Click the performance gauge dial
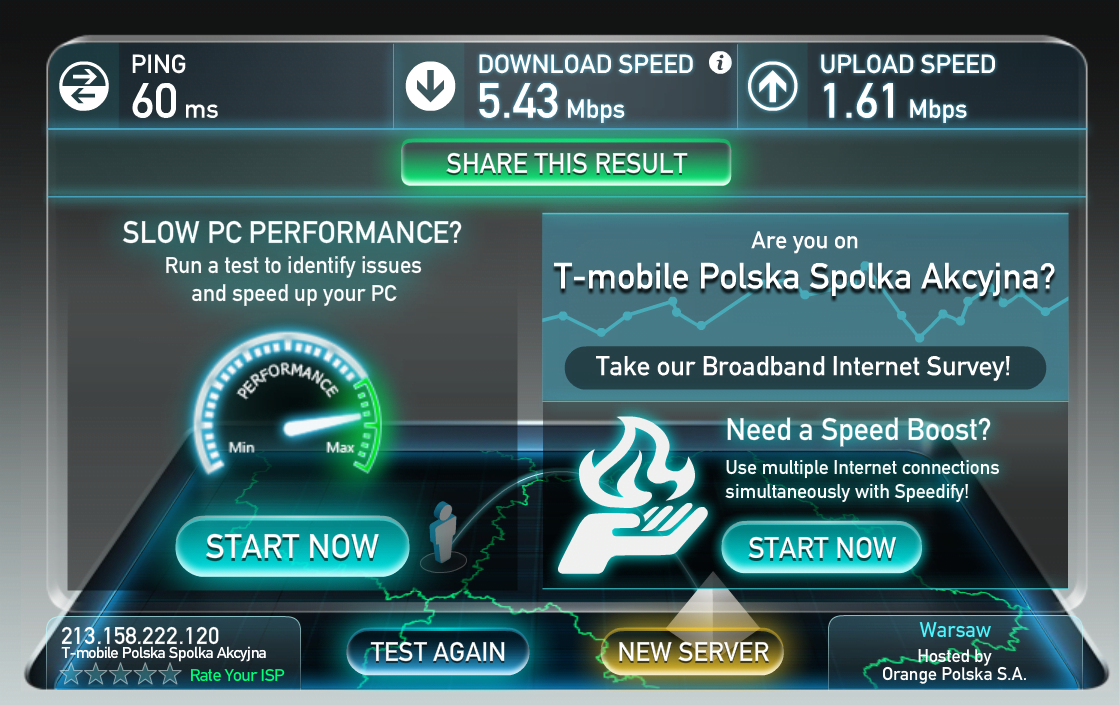Viewport: 1119px width, 705px height. [x=288, y=403]
